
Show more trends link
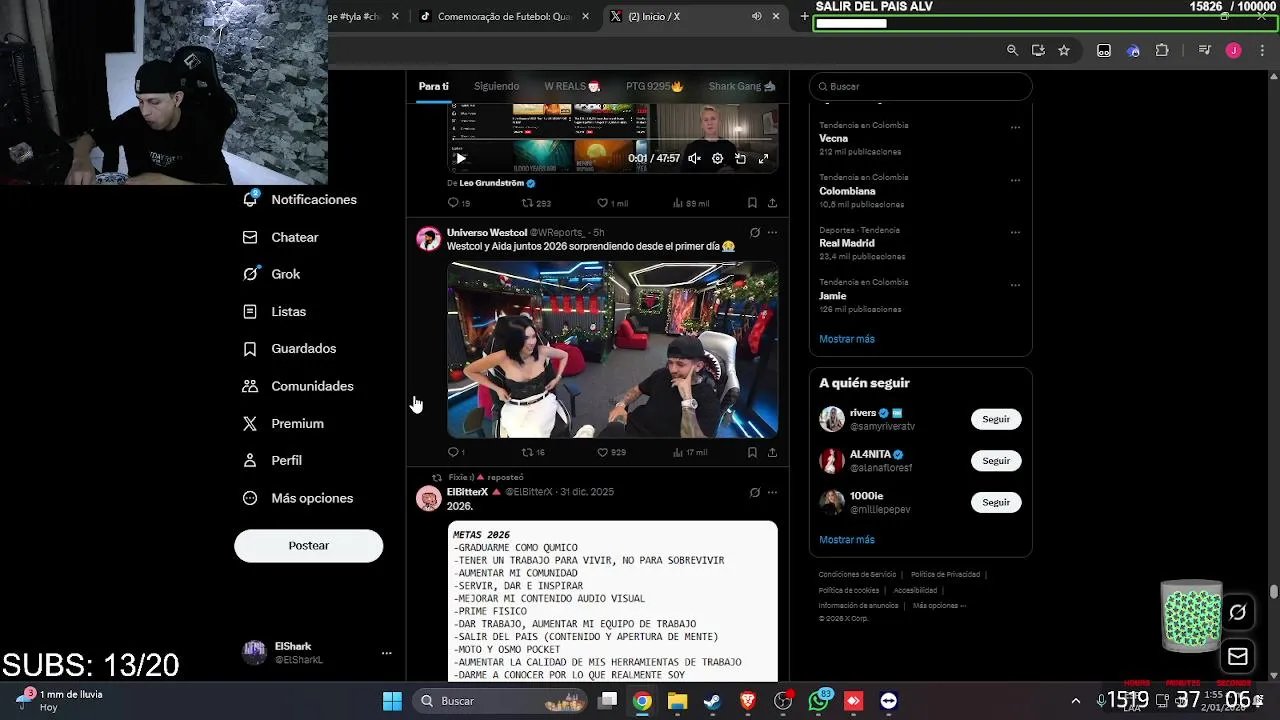click(847, 339)
